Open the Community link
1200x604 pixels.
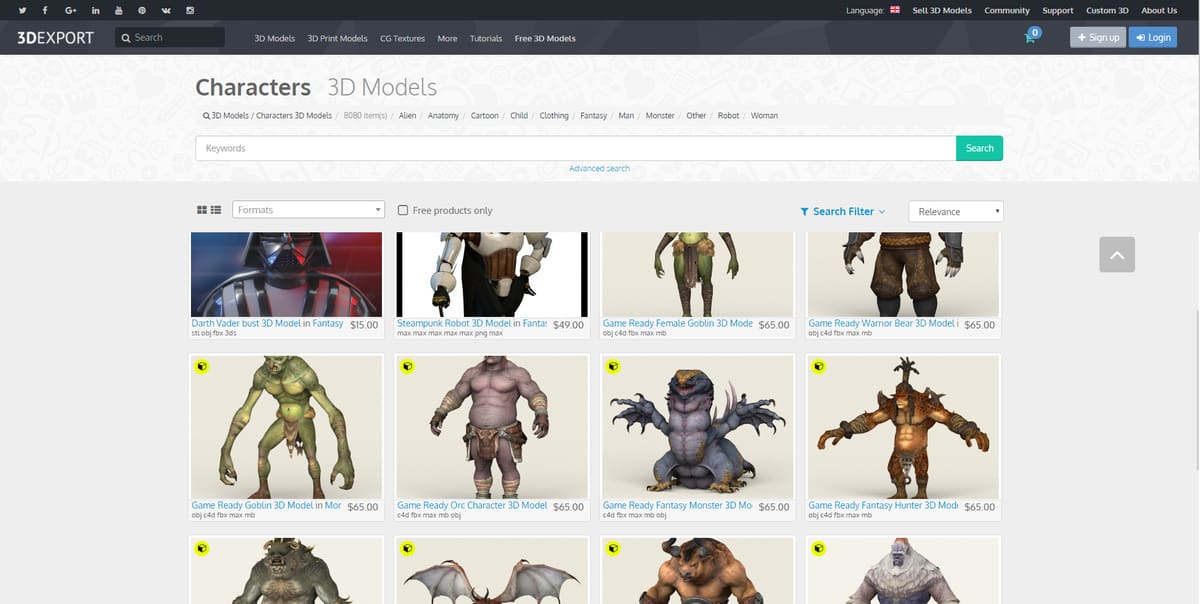click(x=1007, y=10)
